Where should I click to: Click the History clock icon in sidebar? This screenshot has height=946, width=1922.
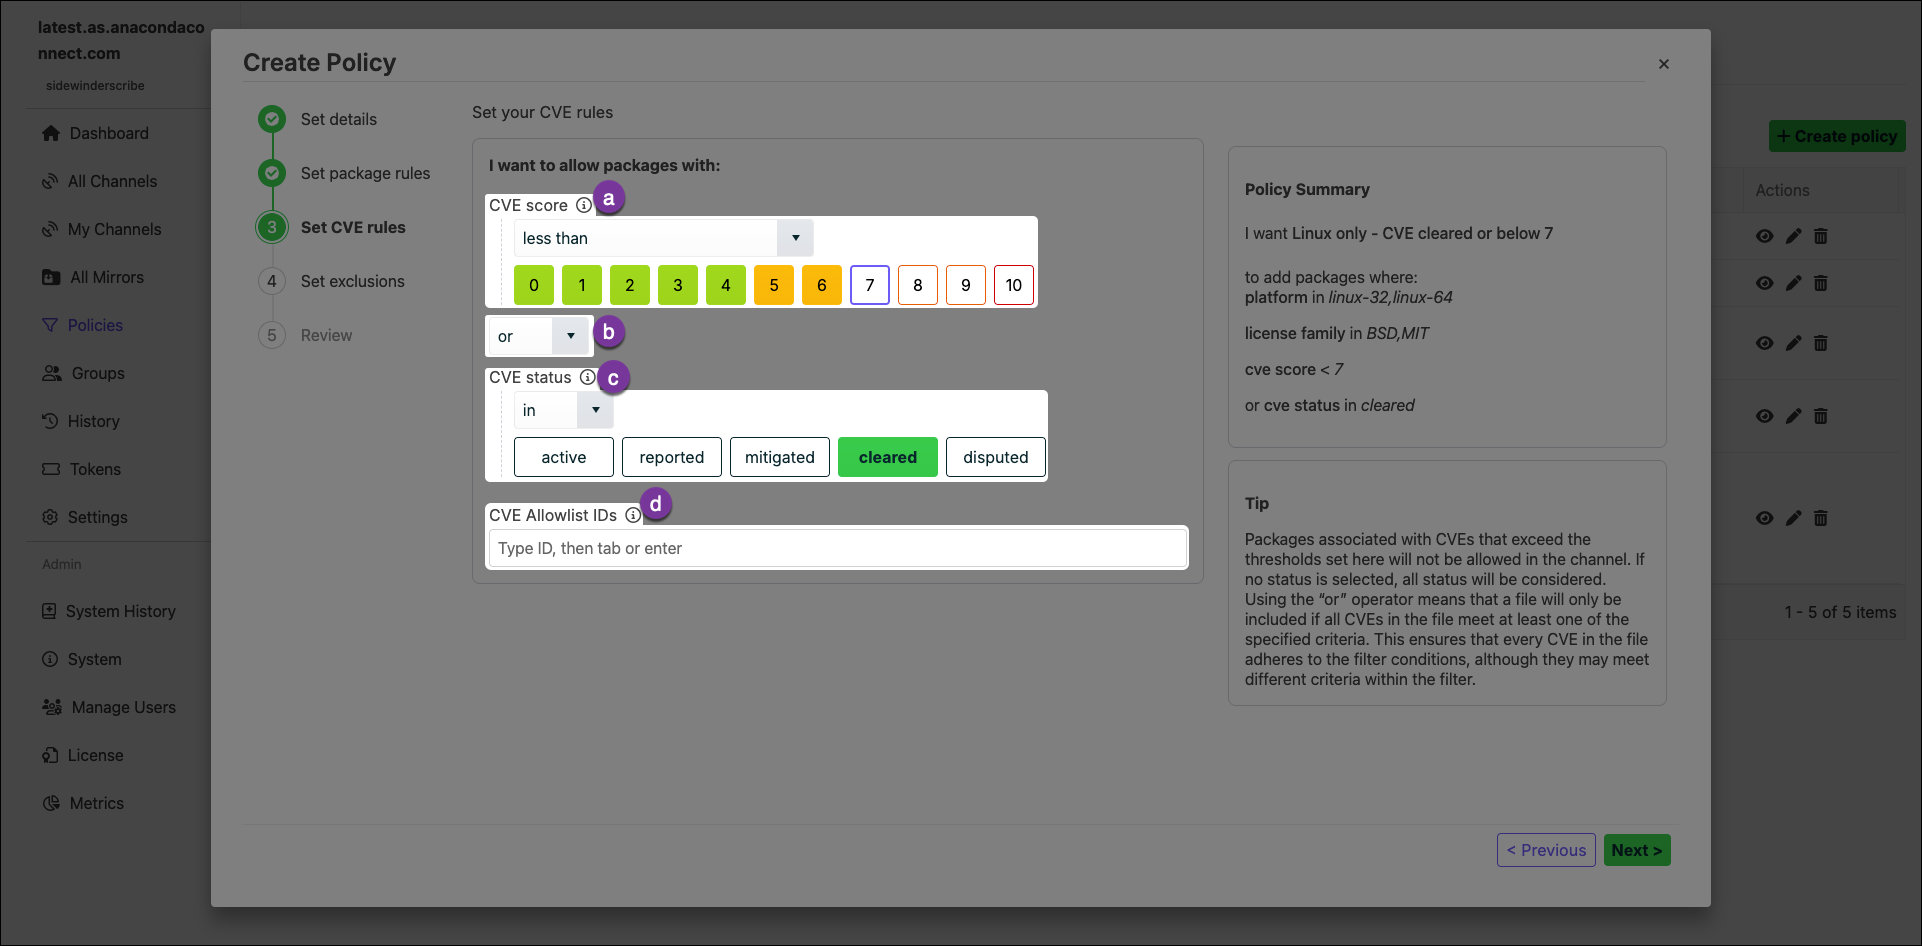(50, 421)
